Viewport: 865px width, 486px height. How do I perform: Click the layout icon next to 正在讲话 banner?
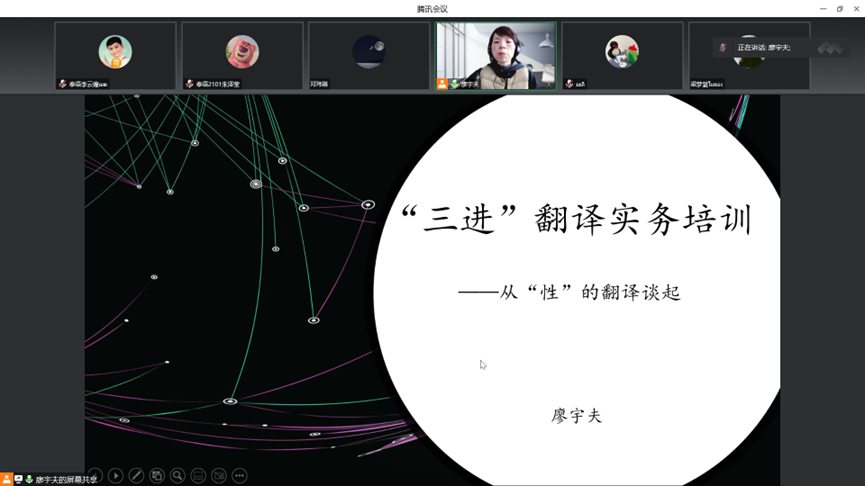[830, 48]
